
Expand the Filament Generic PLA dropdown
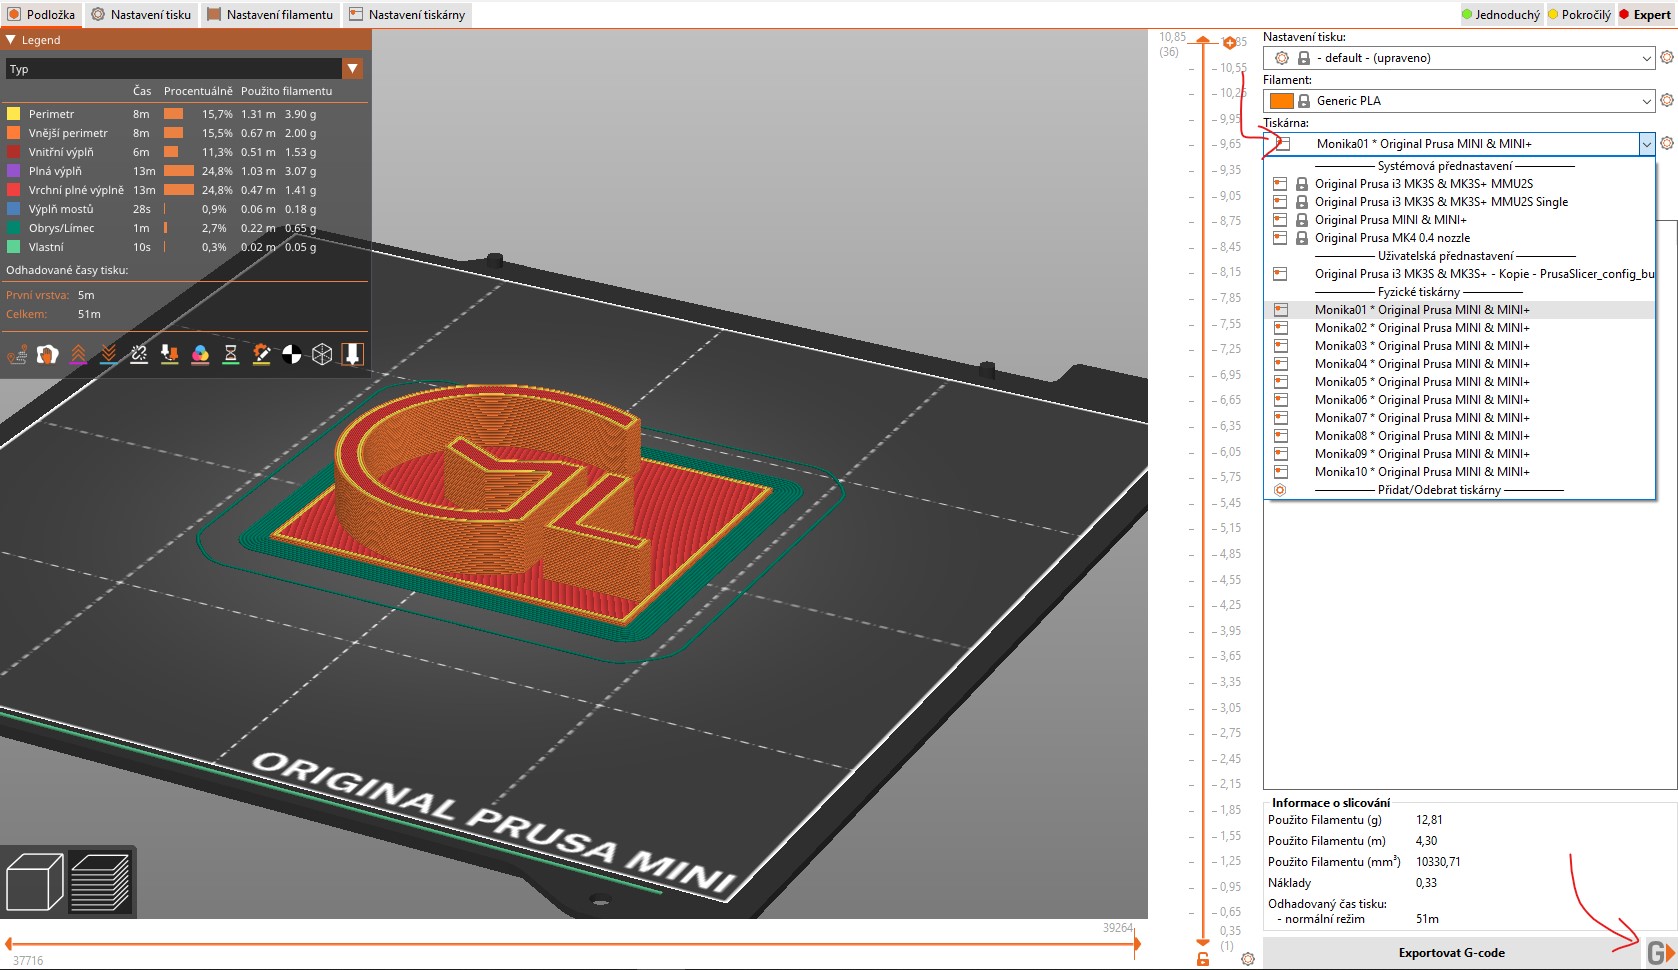click(1646, 101)
